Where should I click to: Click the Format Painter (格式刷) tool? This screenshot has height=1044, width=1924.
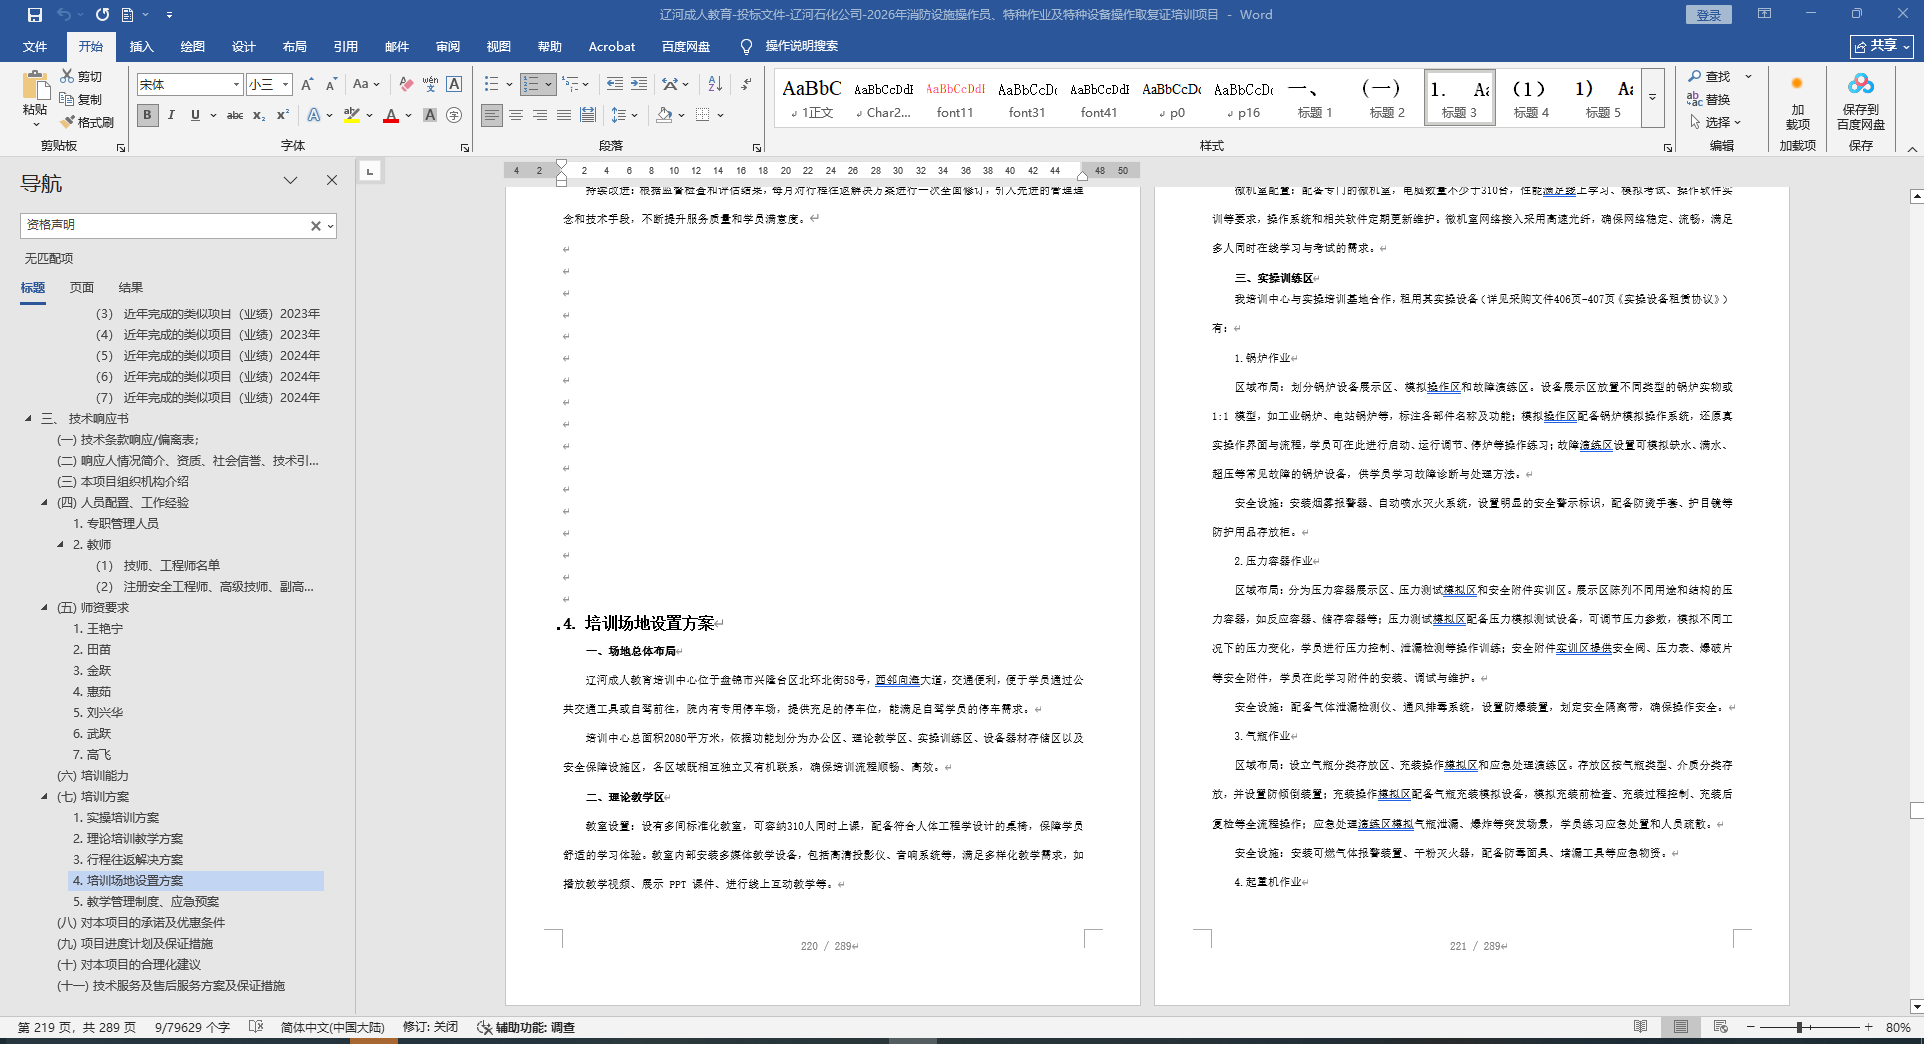tap(87, 122)
